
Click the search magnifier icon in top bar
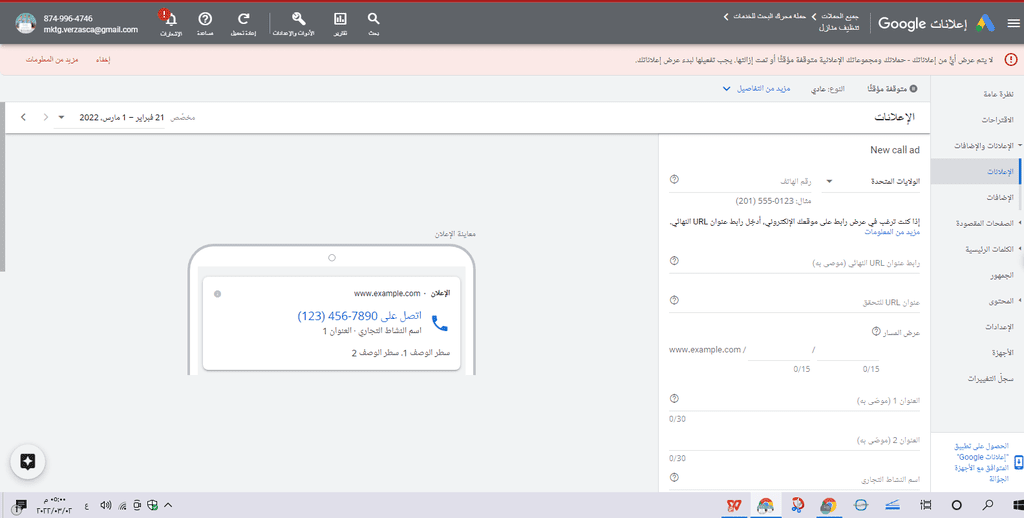click(373, 23)
